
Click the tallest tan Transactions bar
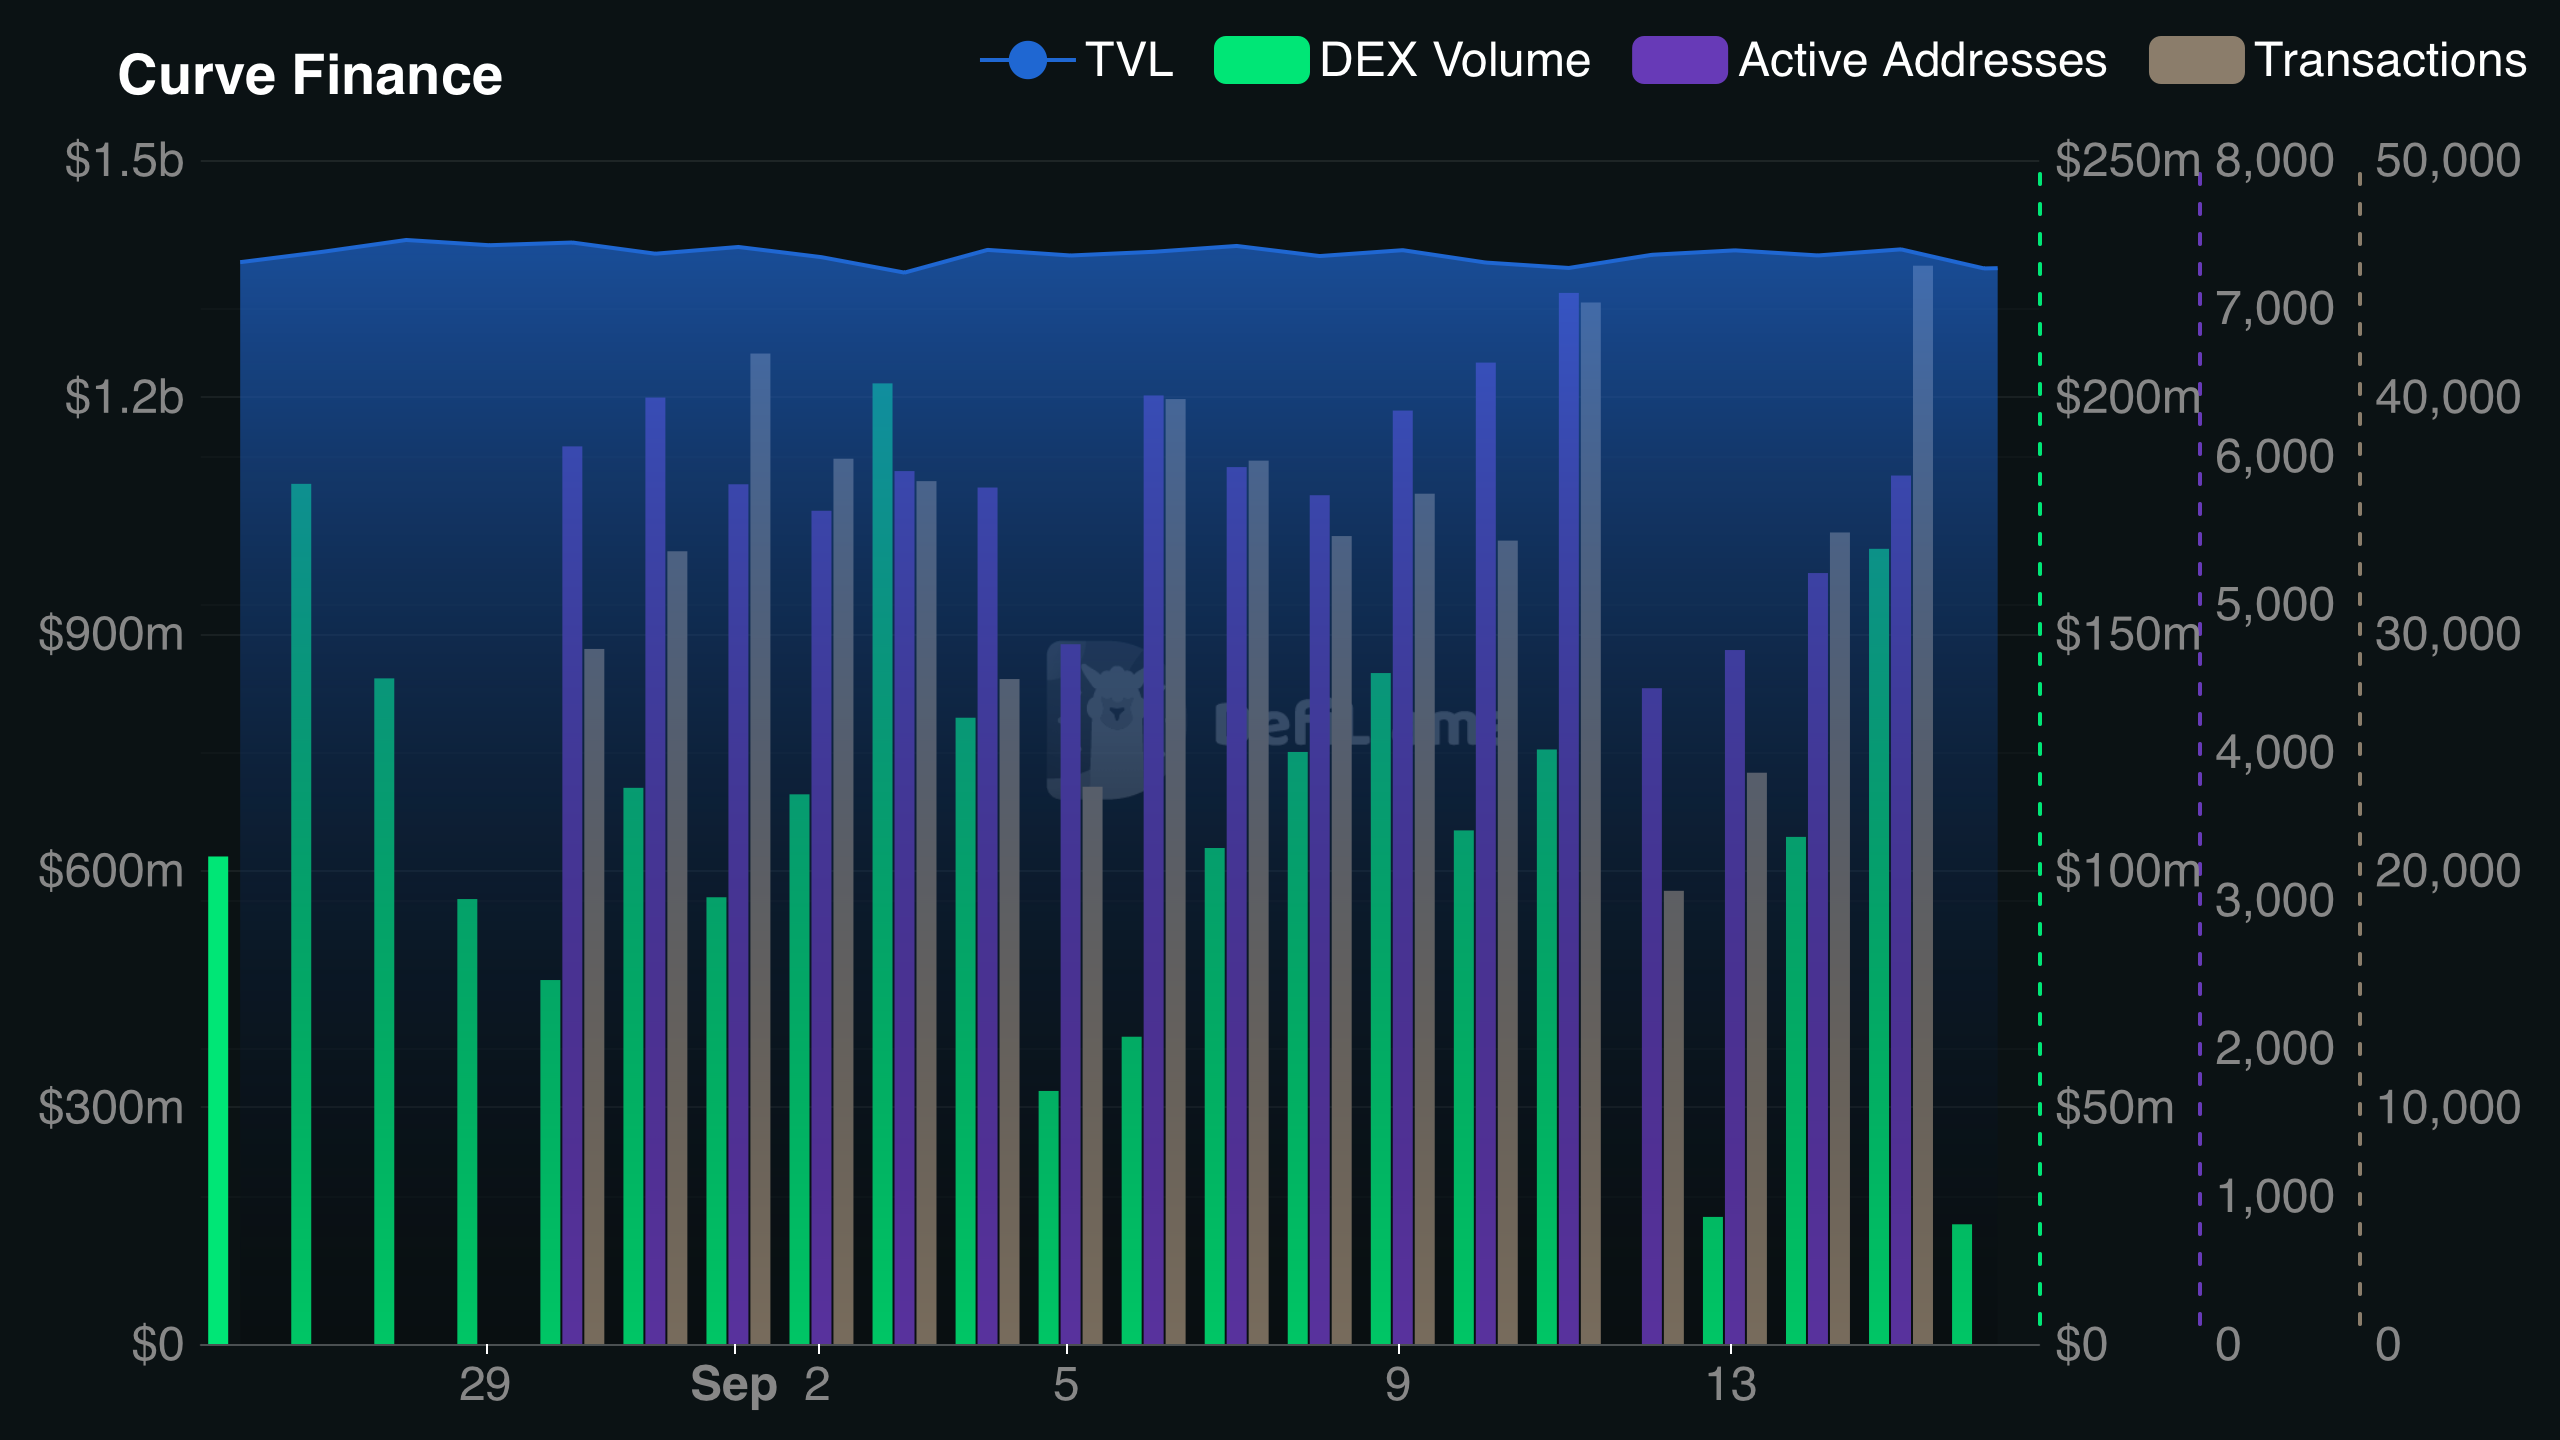coord(1923,805)
